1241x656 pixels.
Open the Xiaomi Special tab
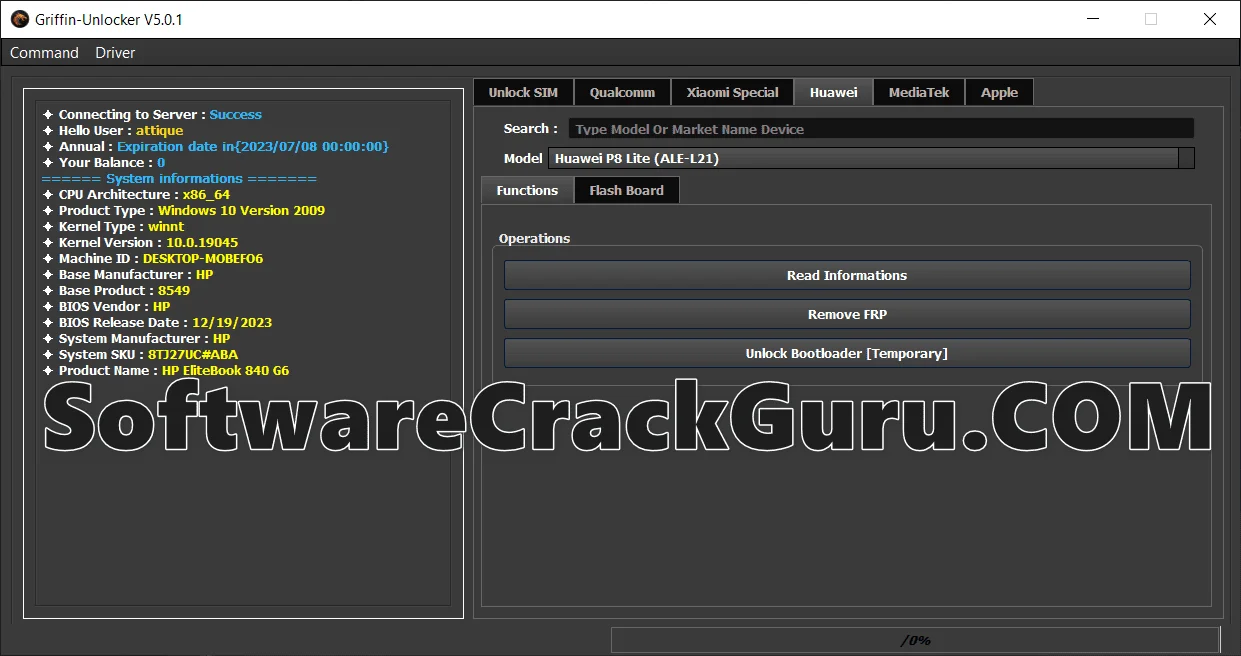pos(732,92)
